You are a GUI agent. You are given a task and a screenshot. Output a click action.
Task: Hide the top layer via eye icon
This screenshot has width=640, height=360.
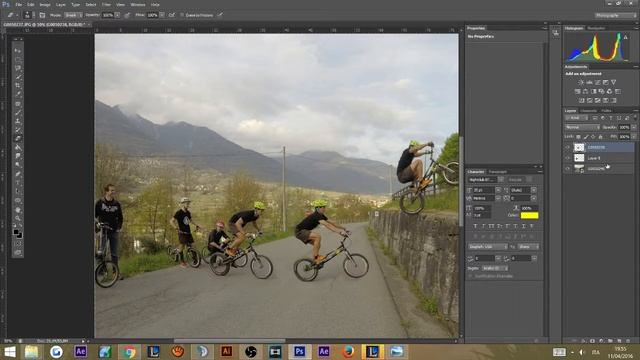tap(568, 147)
